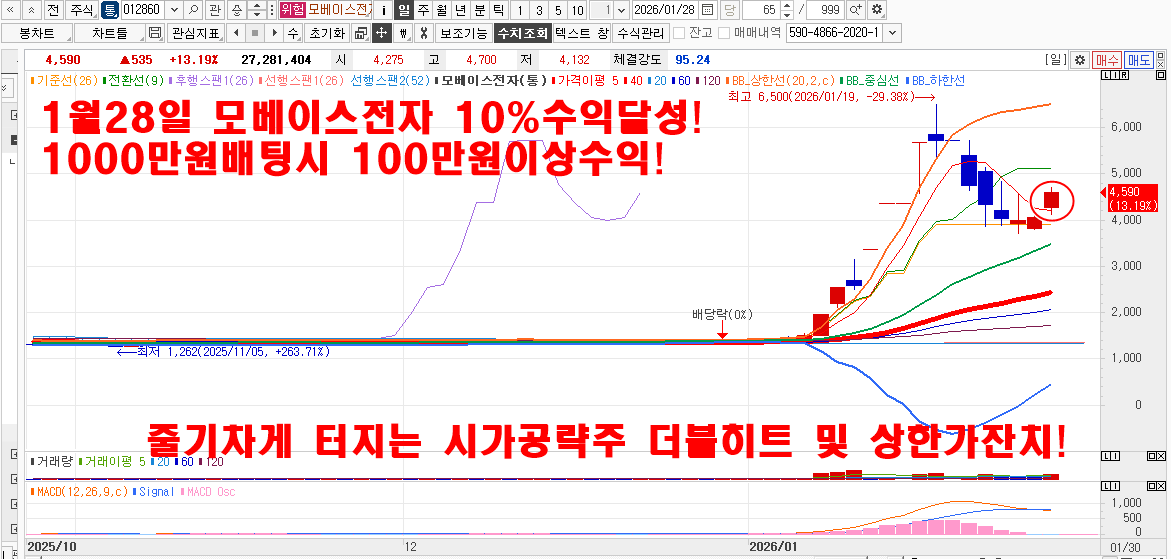The image size is (1171, 559).
Task: Open the account number 590-4866-2020-1 dropdown
Action: click(891, 32)
